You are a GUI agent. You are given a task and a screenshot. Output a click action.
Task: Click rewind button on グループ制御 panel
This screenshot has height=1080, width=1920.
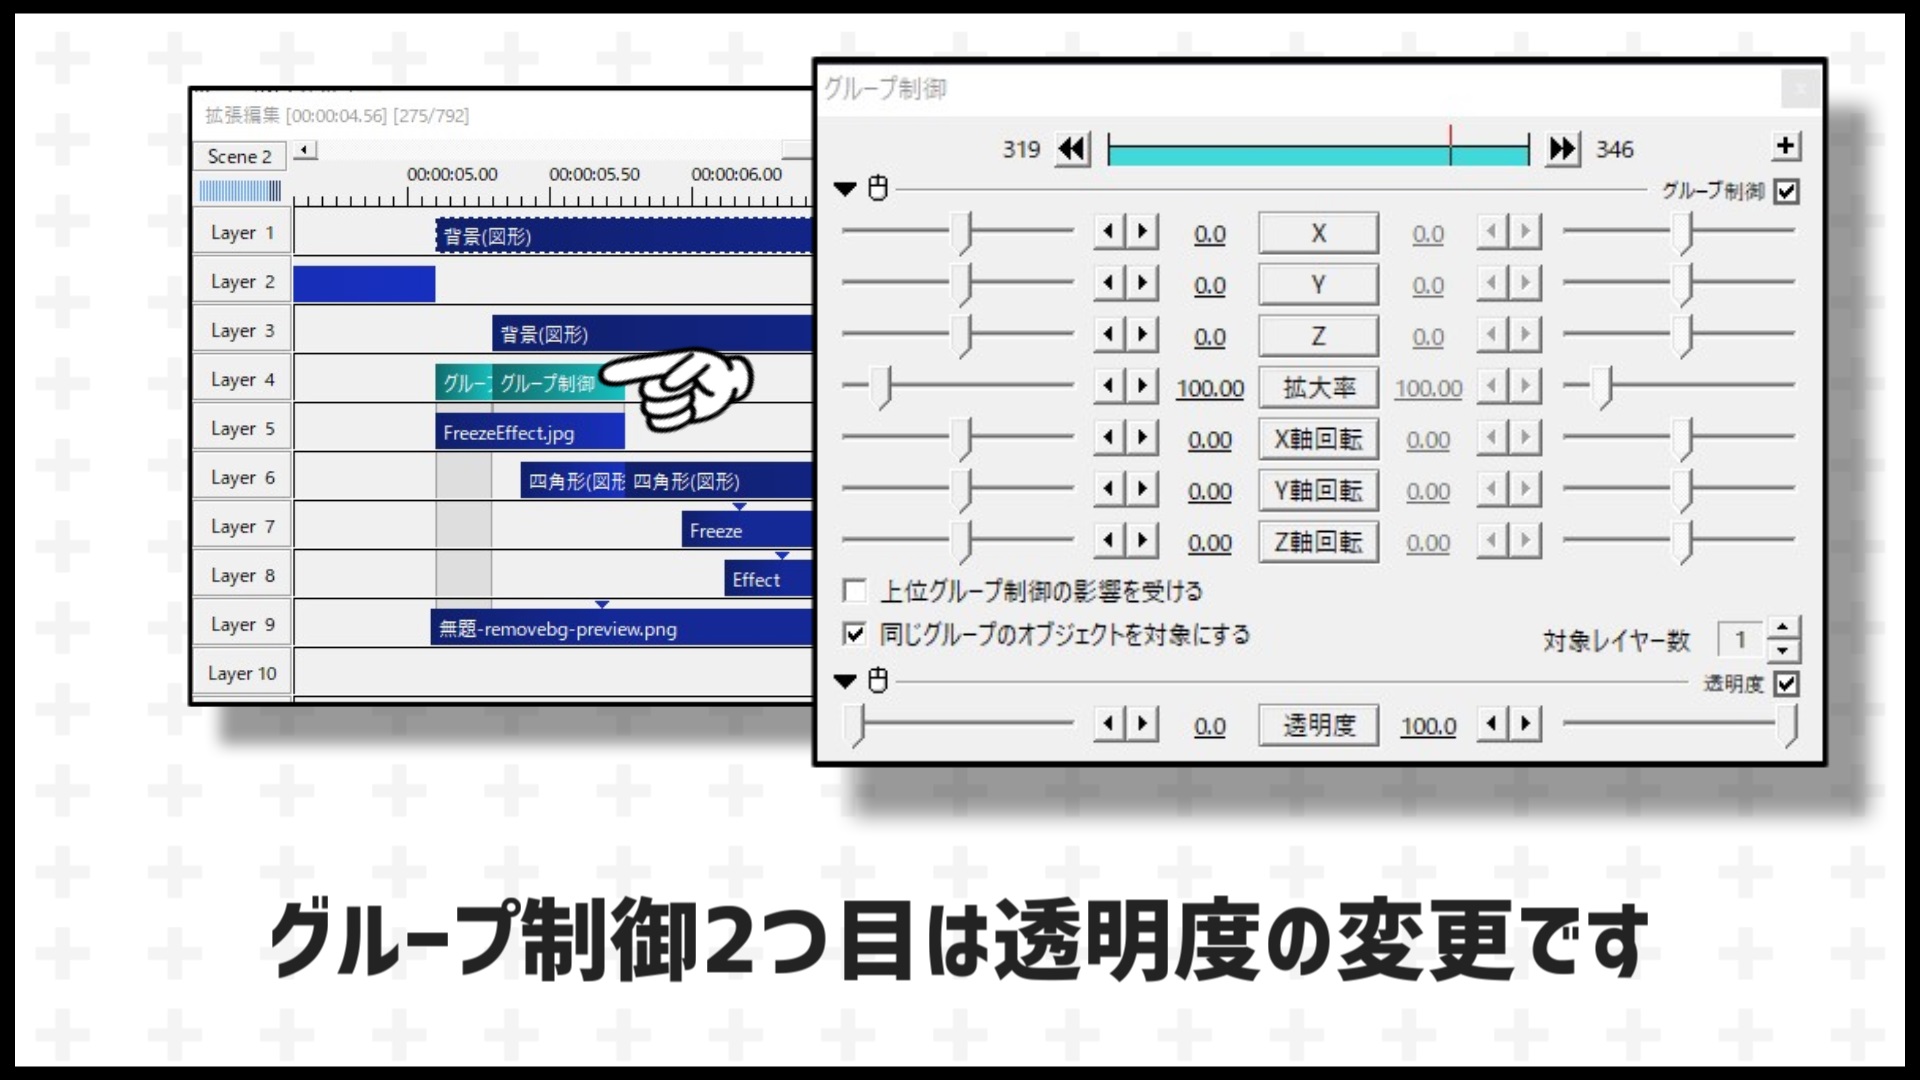(1073, 148)
